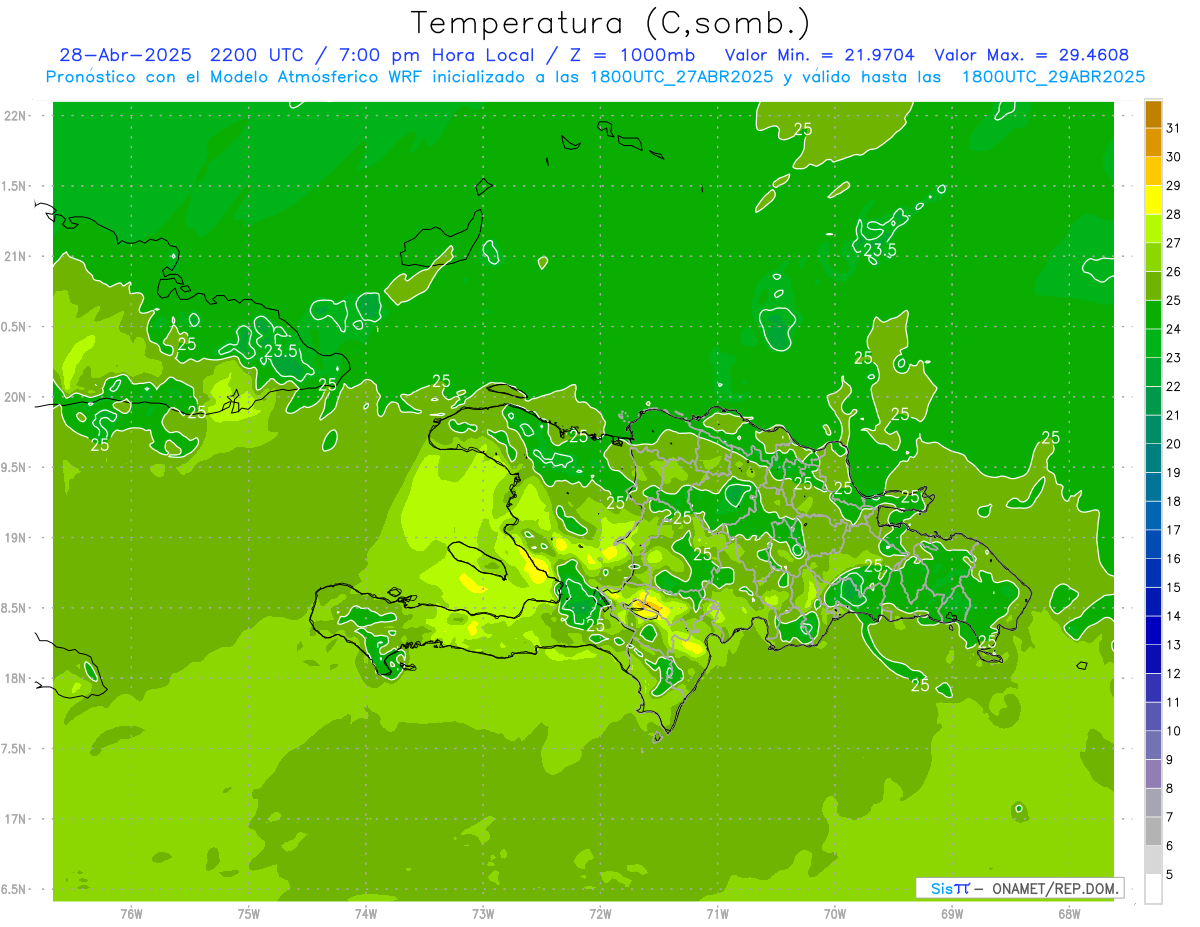The width and height of the screenshot is (1200, 927).
Task: Click the dark blue legend swatch between 13 and 14
Action: [1153, 630]
